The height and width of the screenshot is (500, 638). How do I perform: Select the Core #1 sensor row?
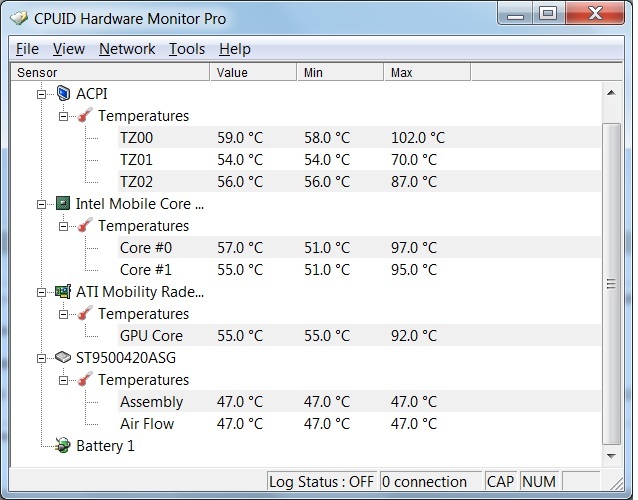[x=359, y=269]
